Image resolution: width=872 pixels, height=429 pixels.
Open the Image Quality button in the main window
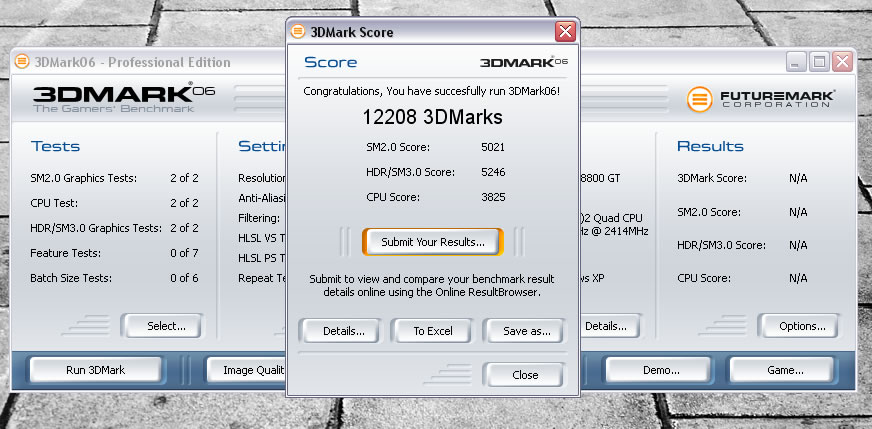247,370
